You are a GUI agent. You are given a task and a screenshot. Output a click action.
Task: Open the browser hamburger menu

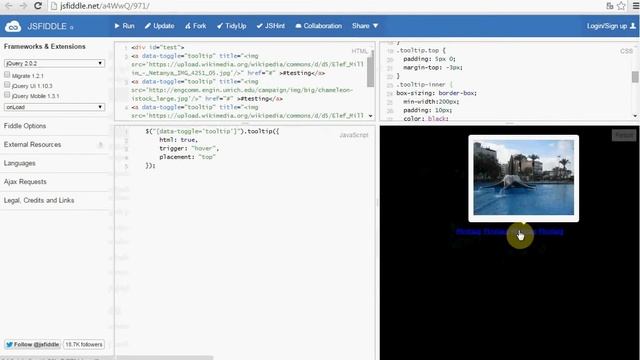636,6
